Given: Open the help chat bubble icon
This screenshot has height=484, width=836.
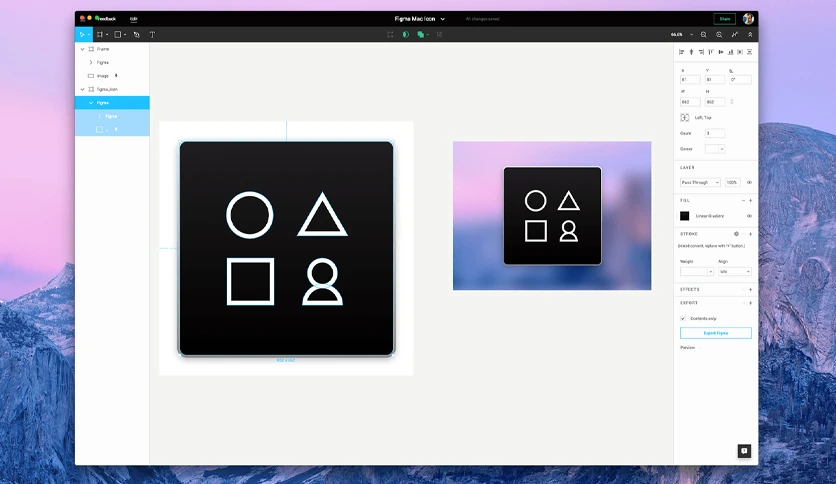Looking at the screenshot, I should 744,451.
